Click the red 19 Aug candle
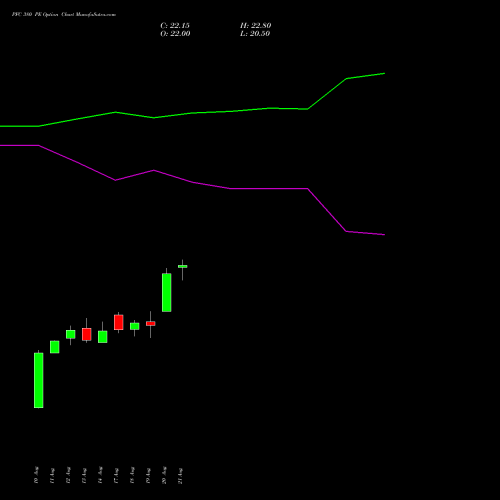This screenshot has width=500, height=500. tap(151, 323)
